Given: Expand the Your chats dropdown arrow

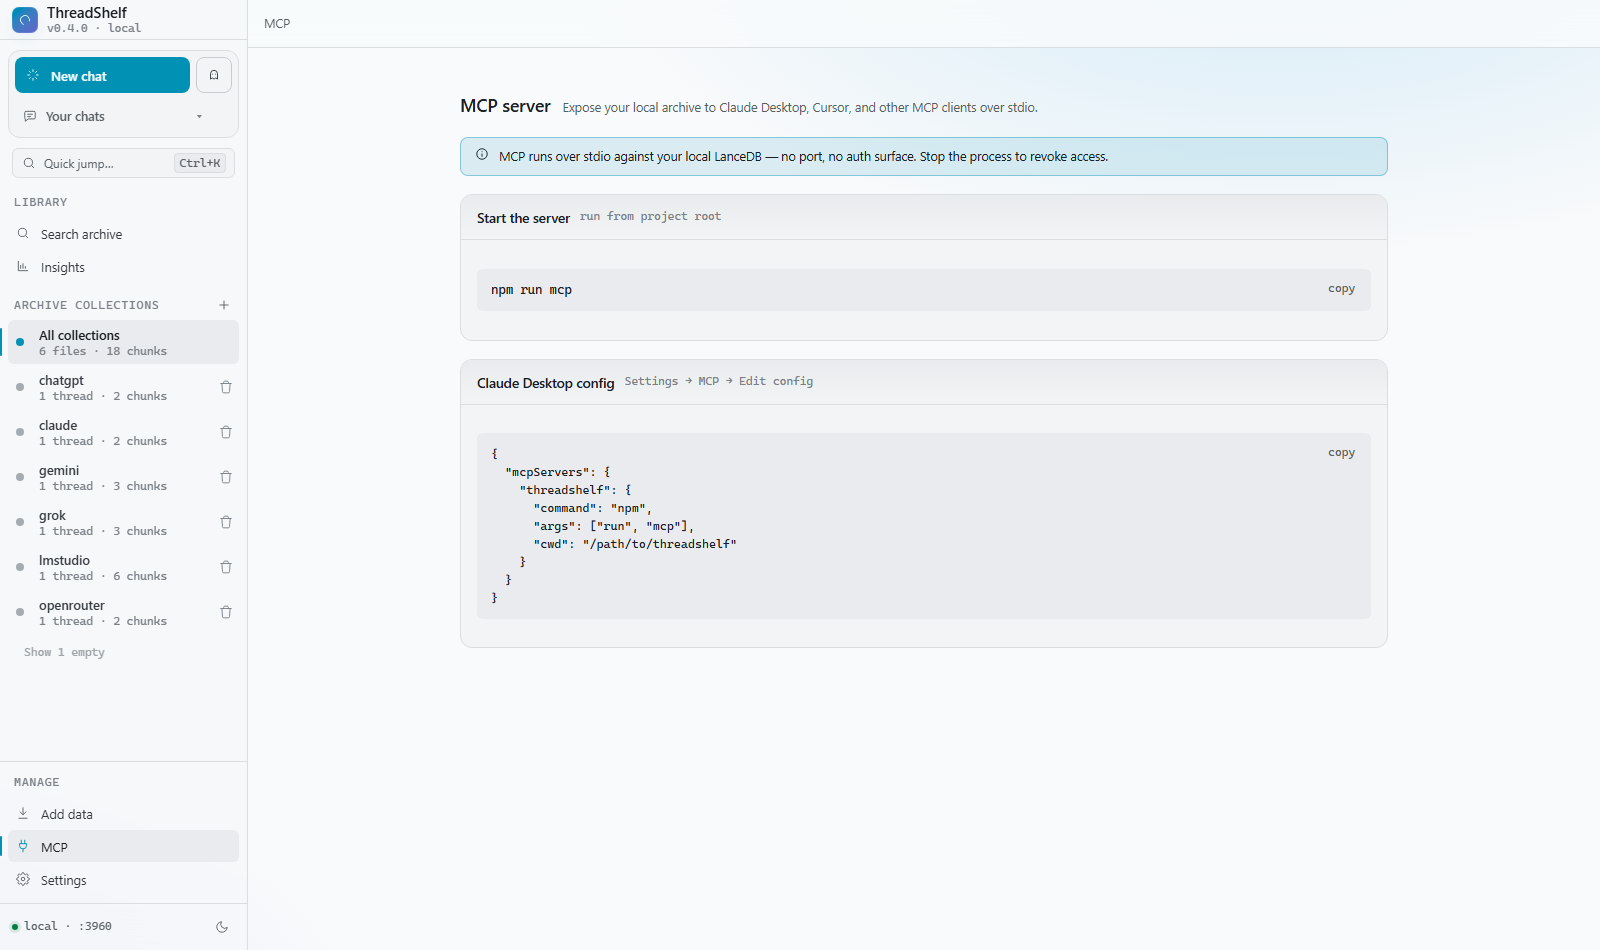Looking at the screenshot, I should pyautogui.click(x=199, y=117).
